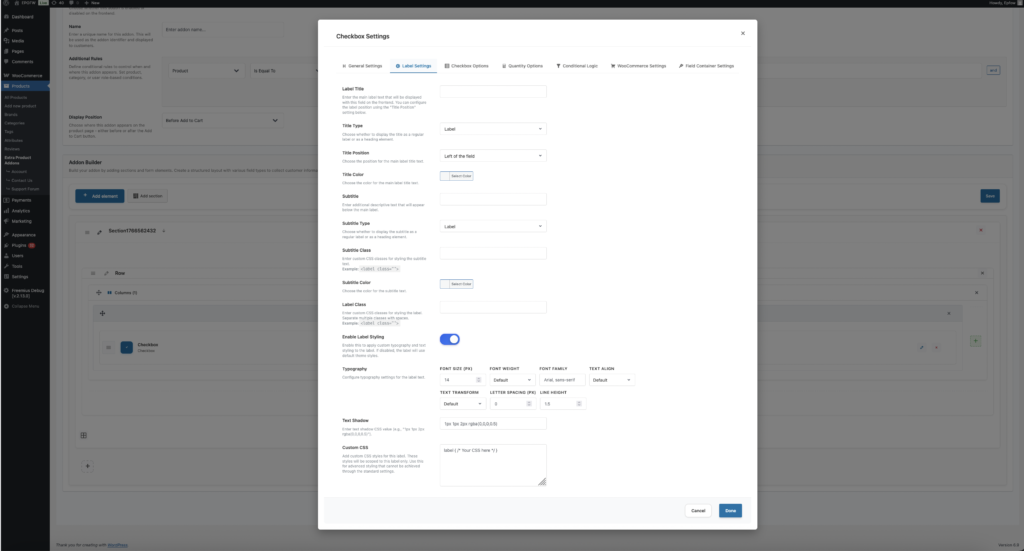This screenshot has width=1024, height=551.
Task: Open the Subtitle Color picker
Action: 457,284
